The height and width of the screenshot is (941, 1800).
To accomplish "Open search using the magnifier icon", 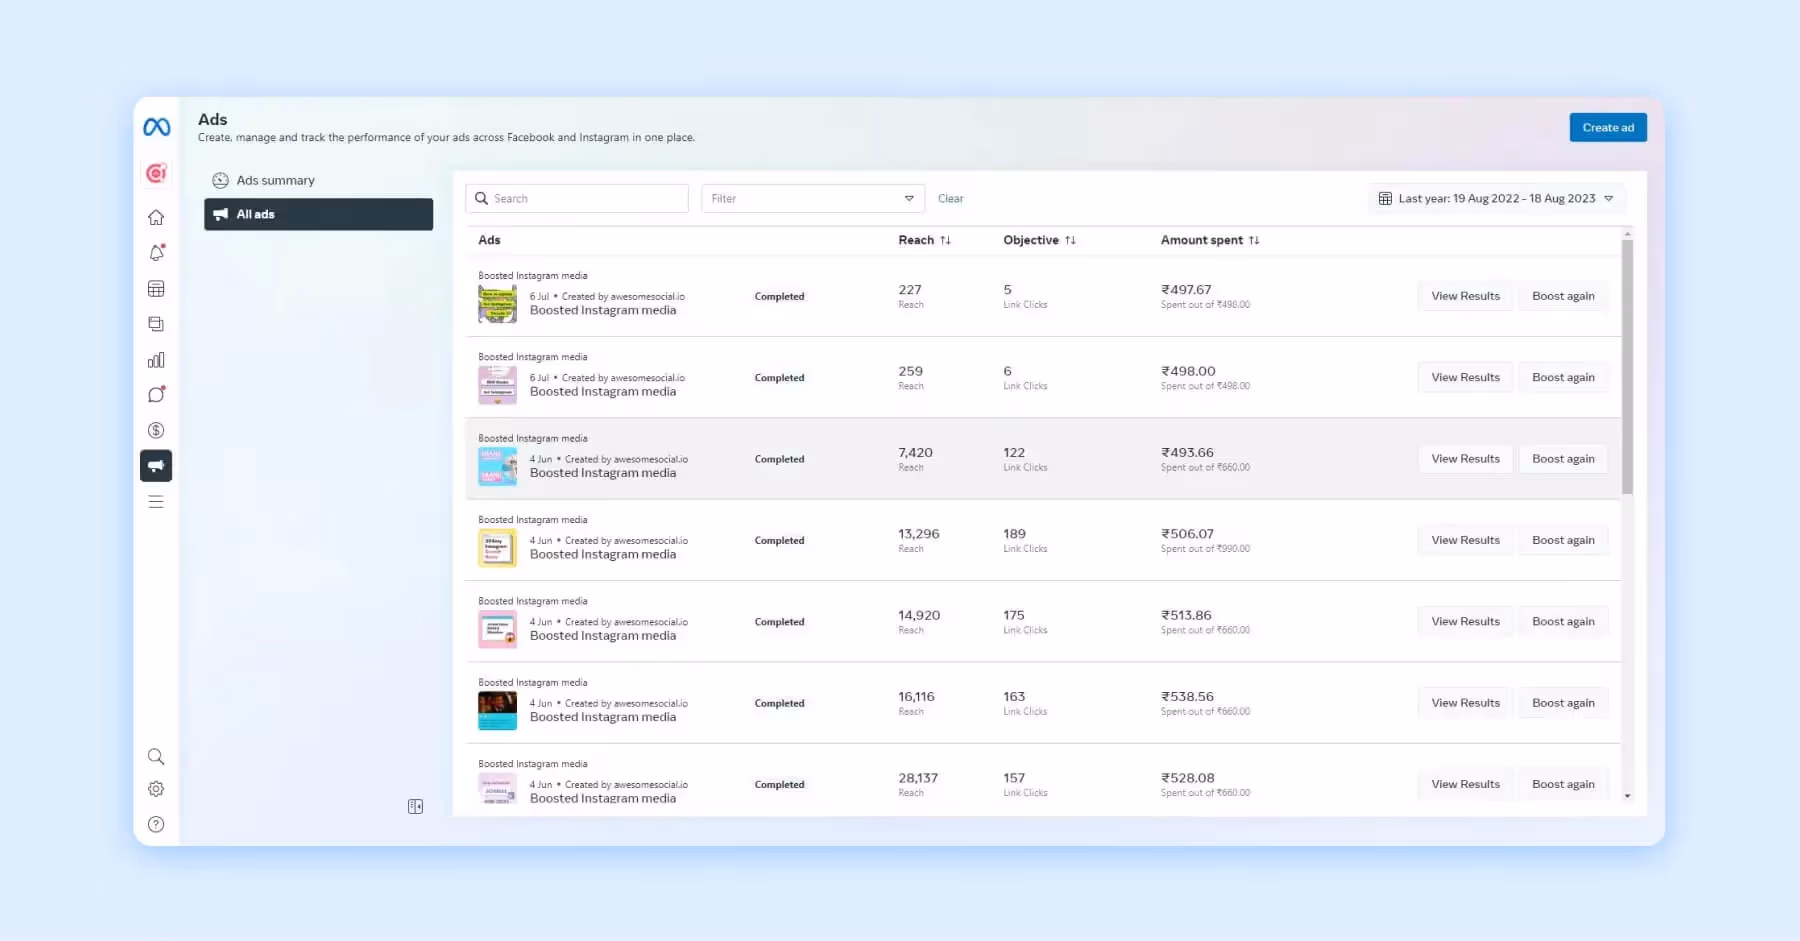I will pos(156,757).
